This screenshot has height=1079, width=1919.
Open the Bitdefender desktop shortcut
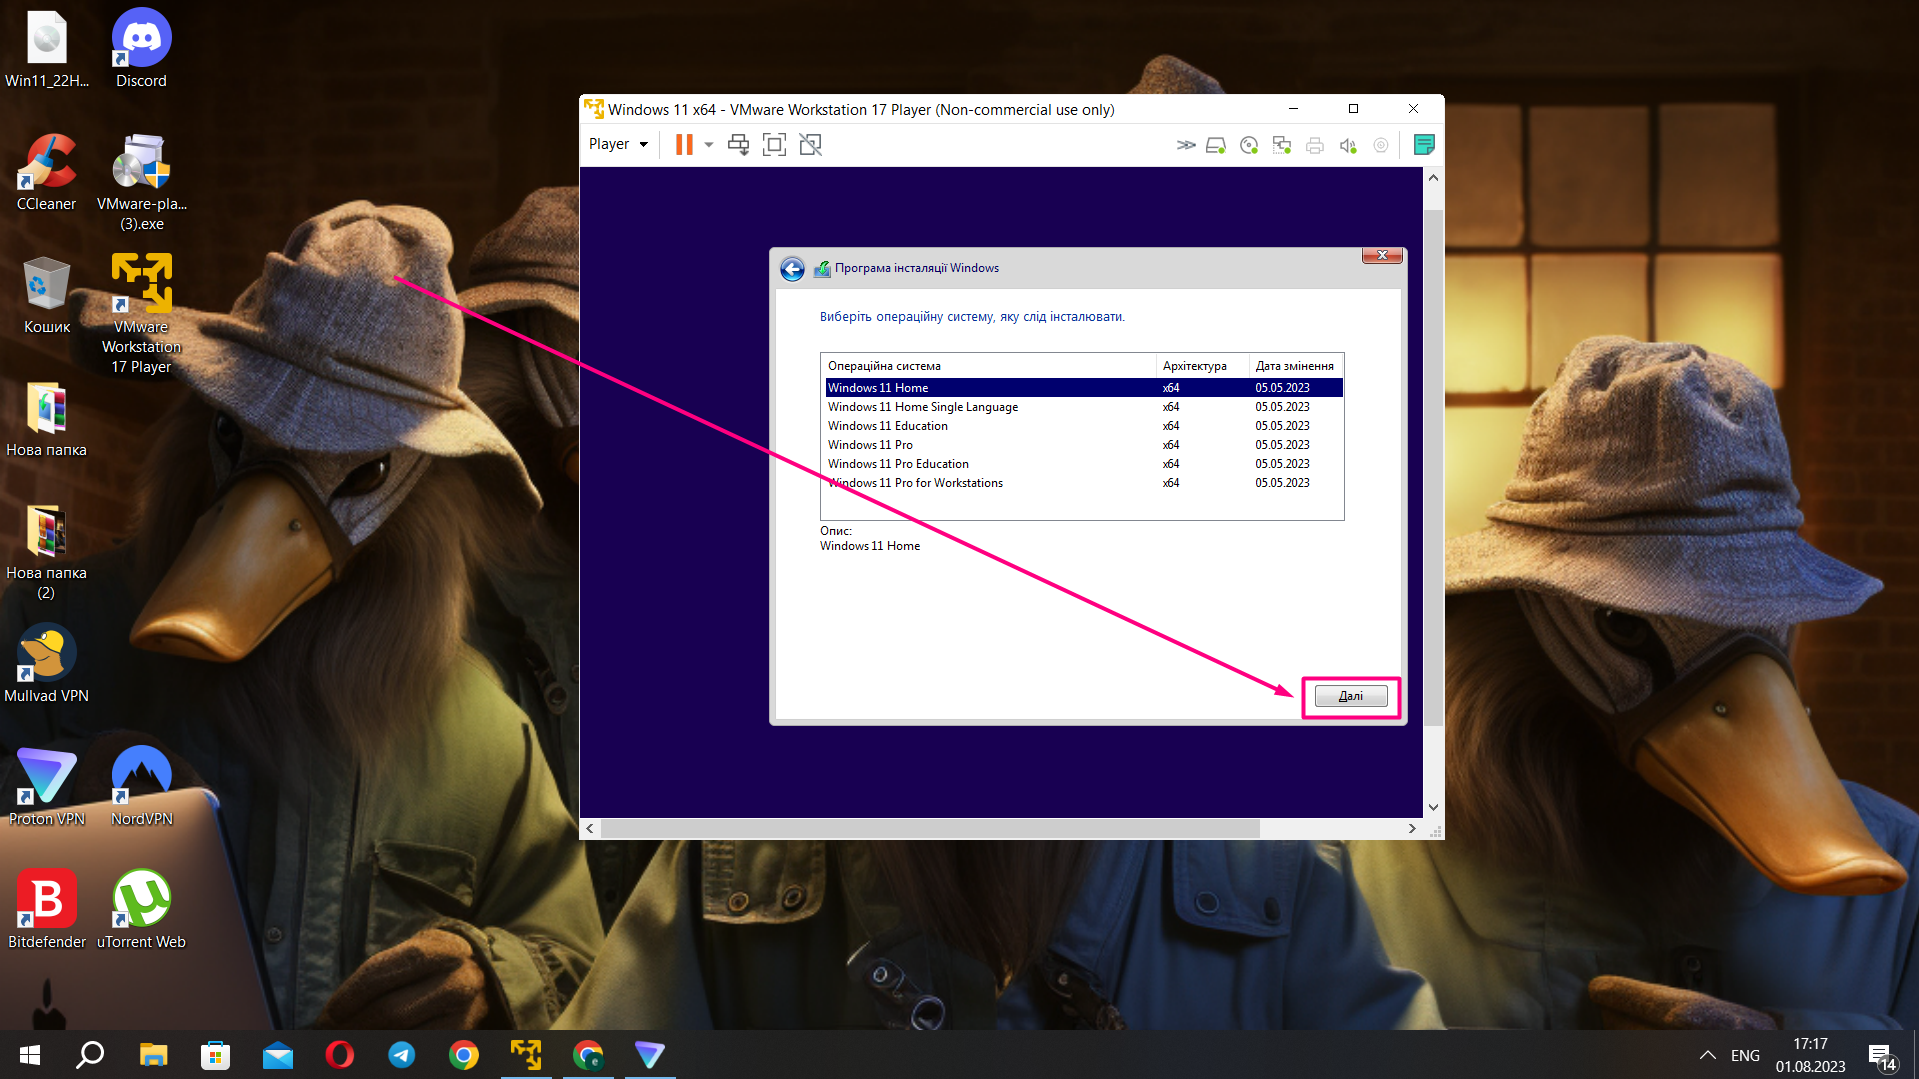click(x=46, y=909)
